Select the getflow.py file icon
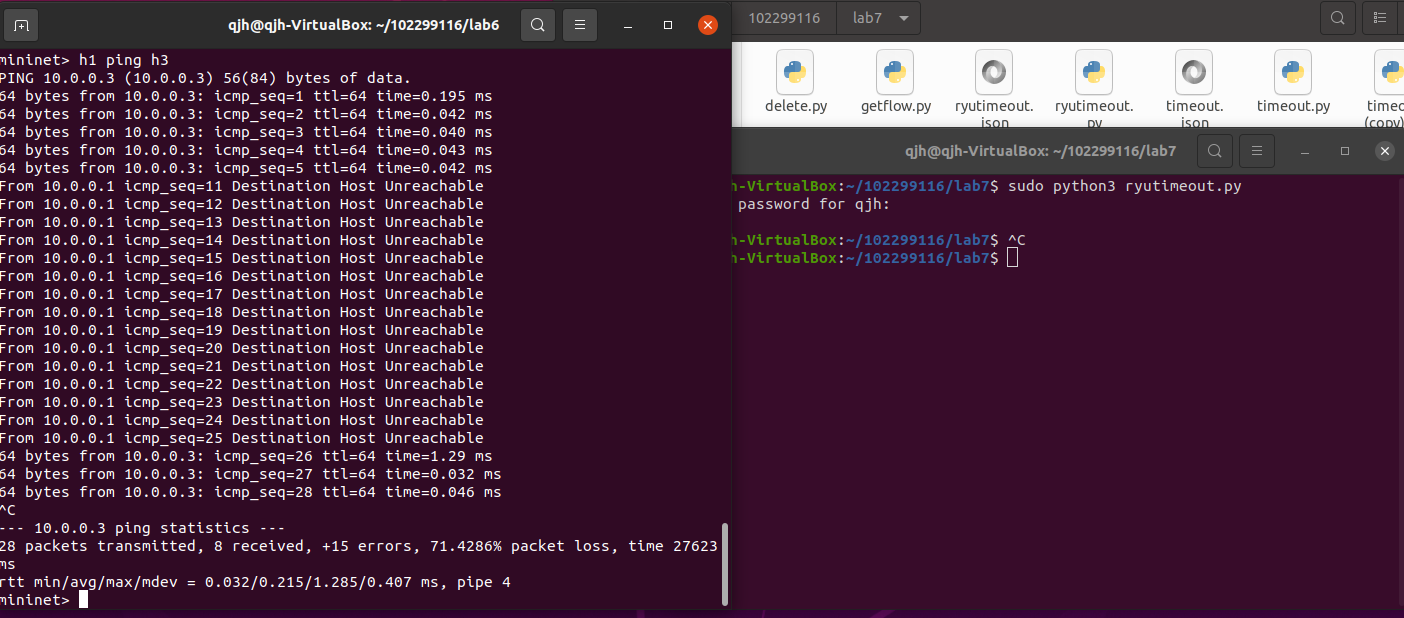1404x618 pixels. (x=895, y=72)
